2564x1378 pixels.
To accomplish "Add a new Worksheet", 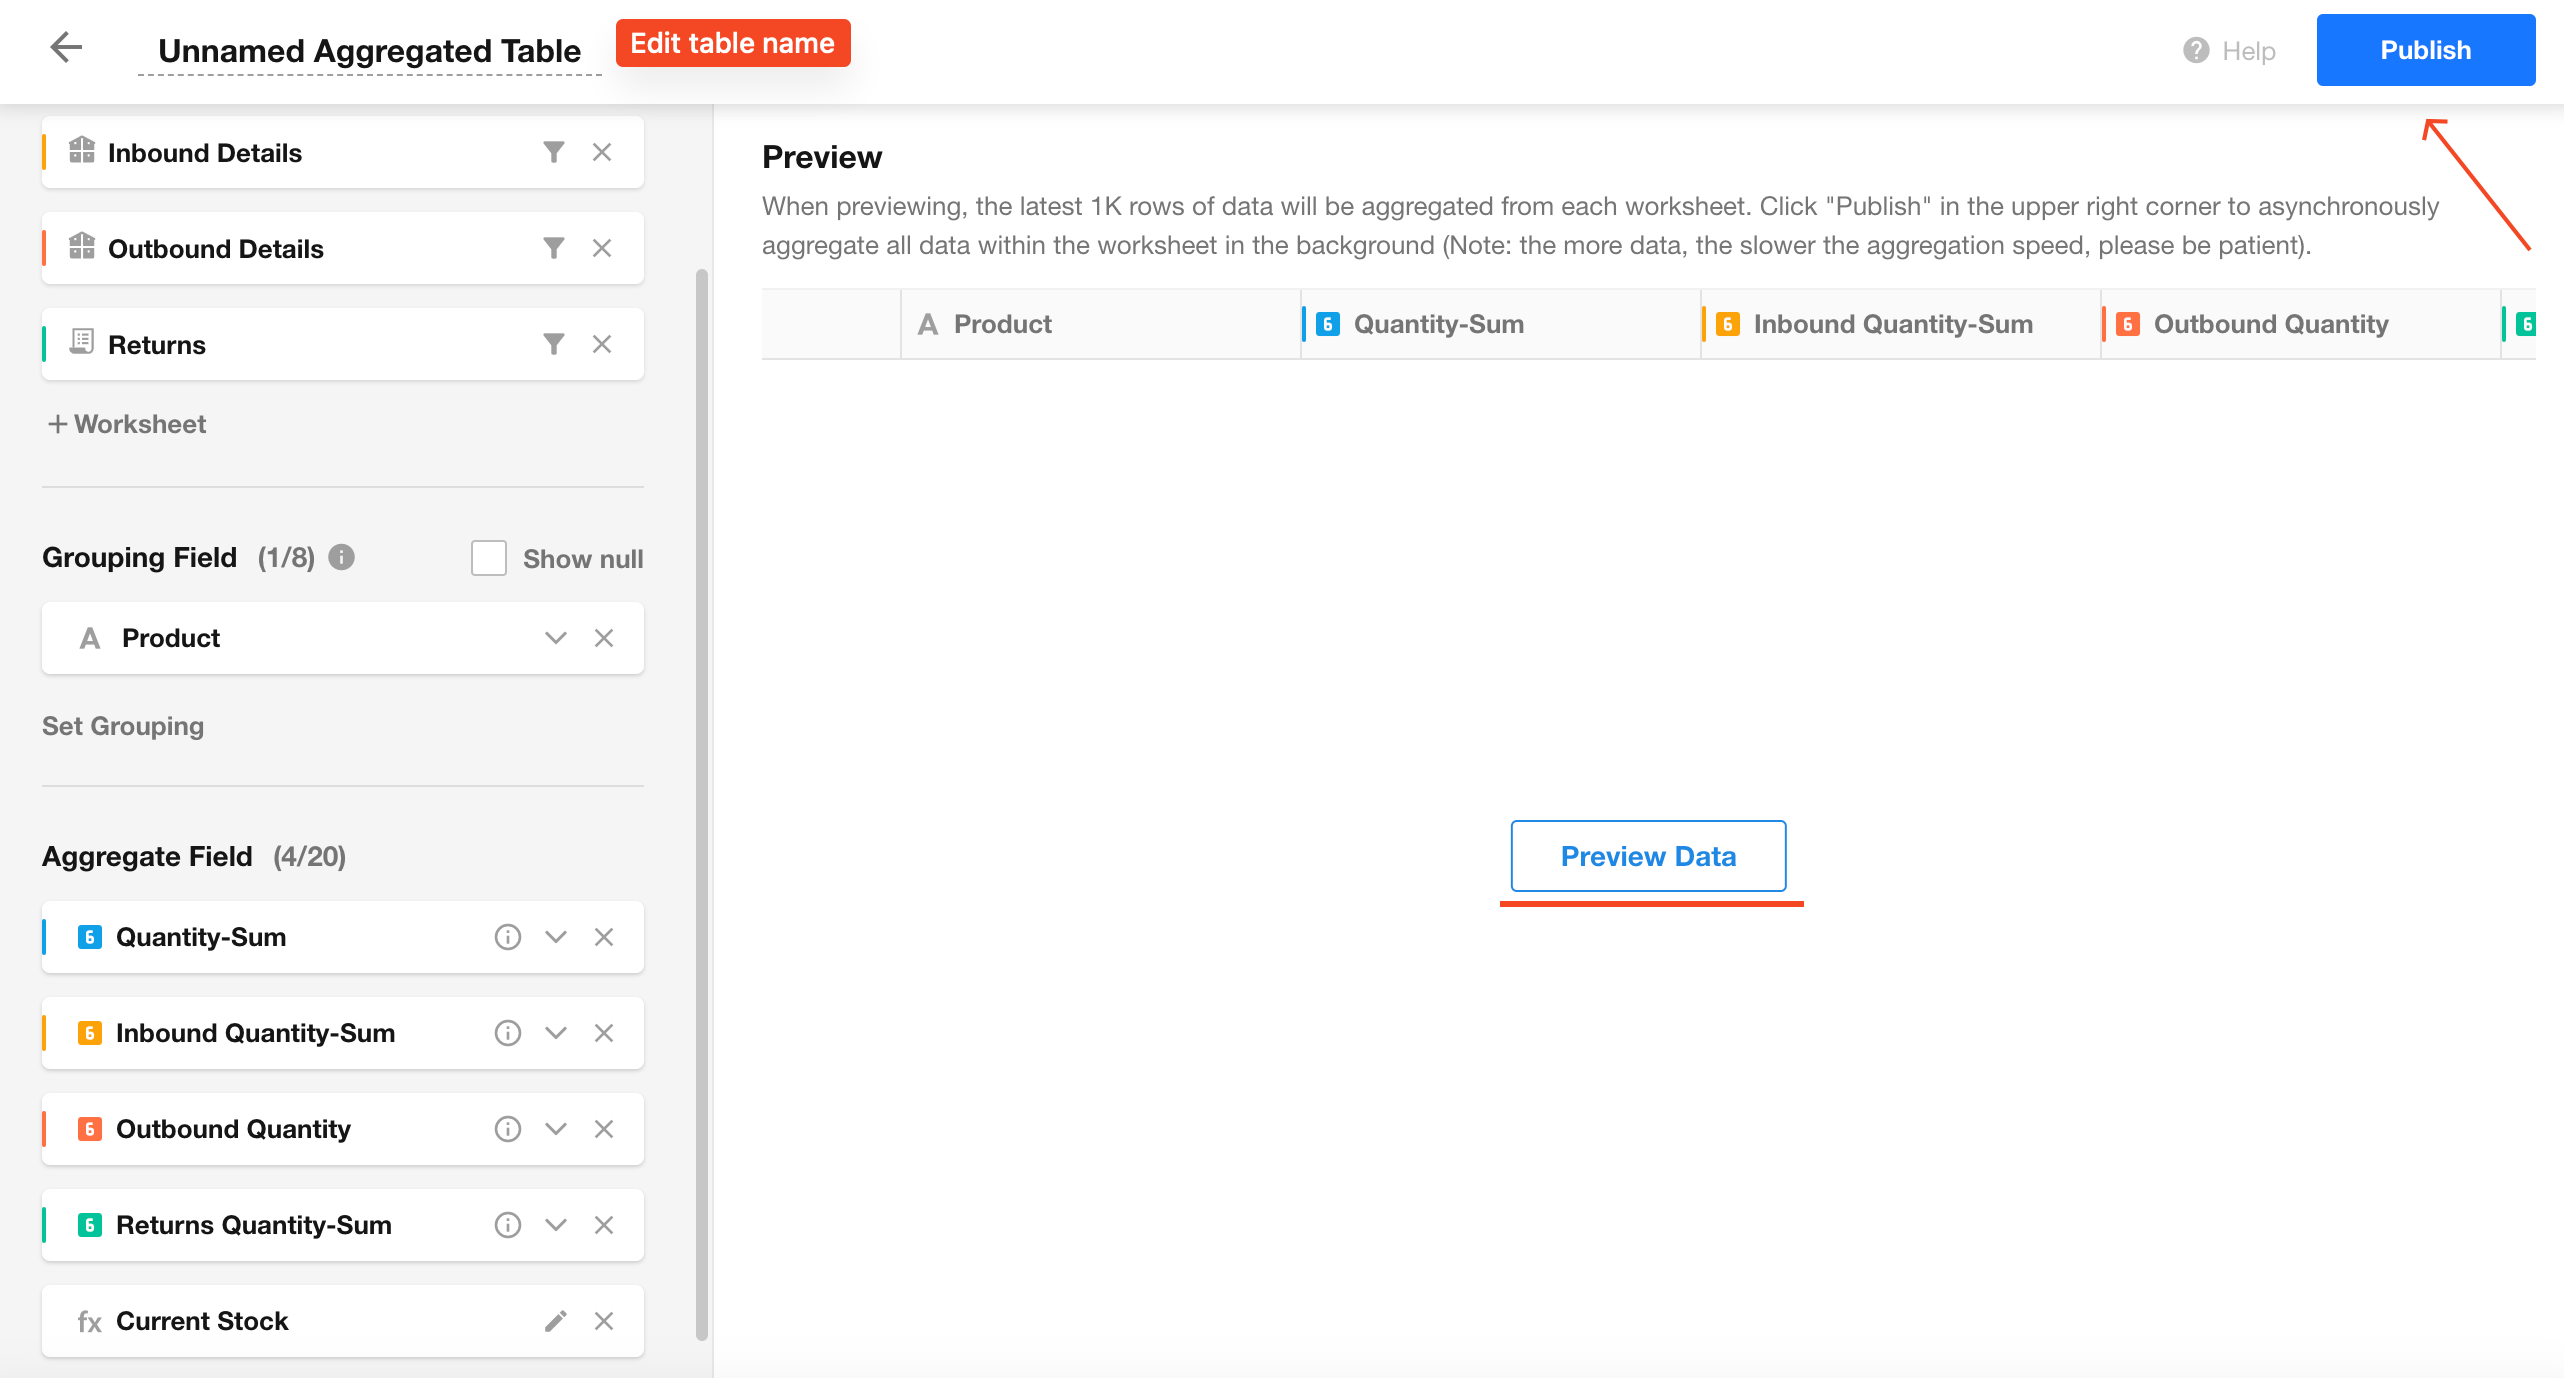I will coord(127,424).
